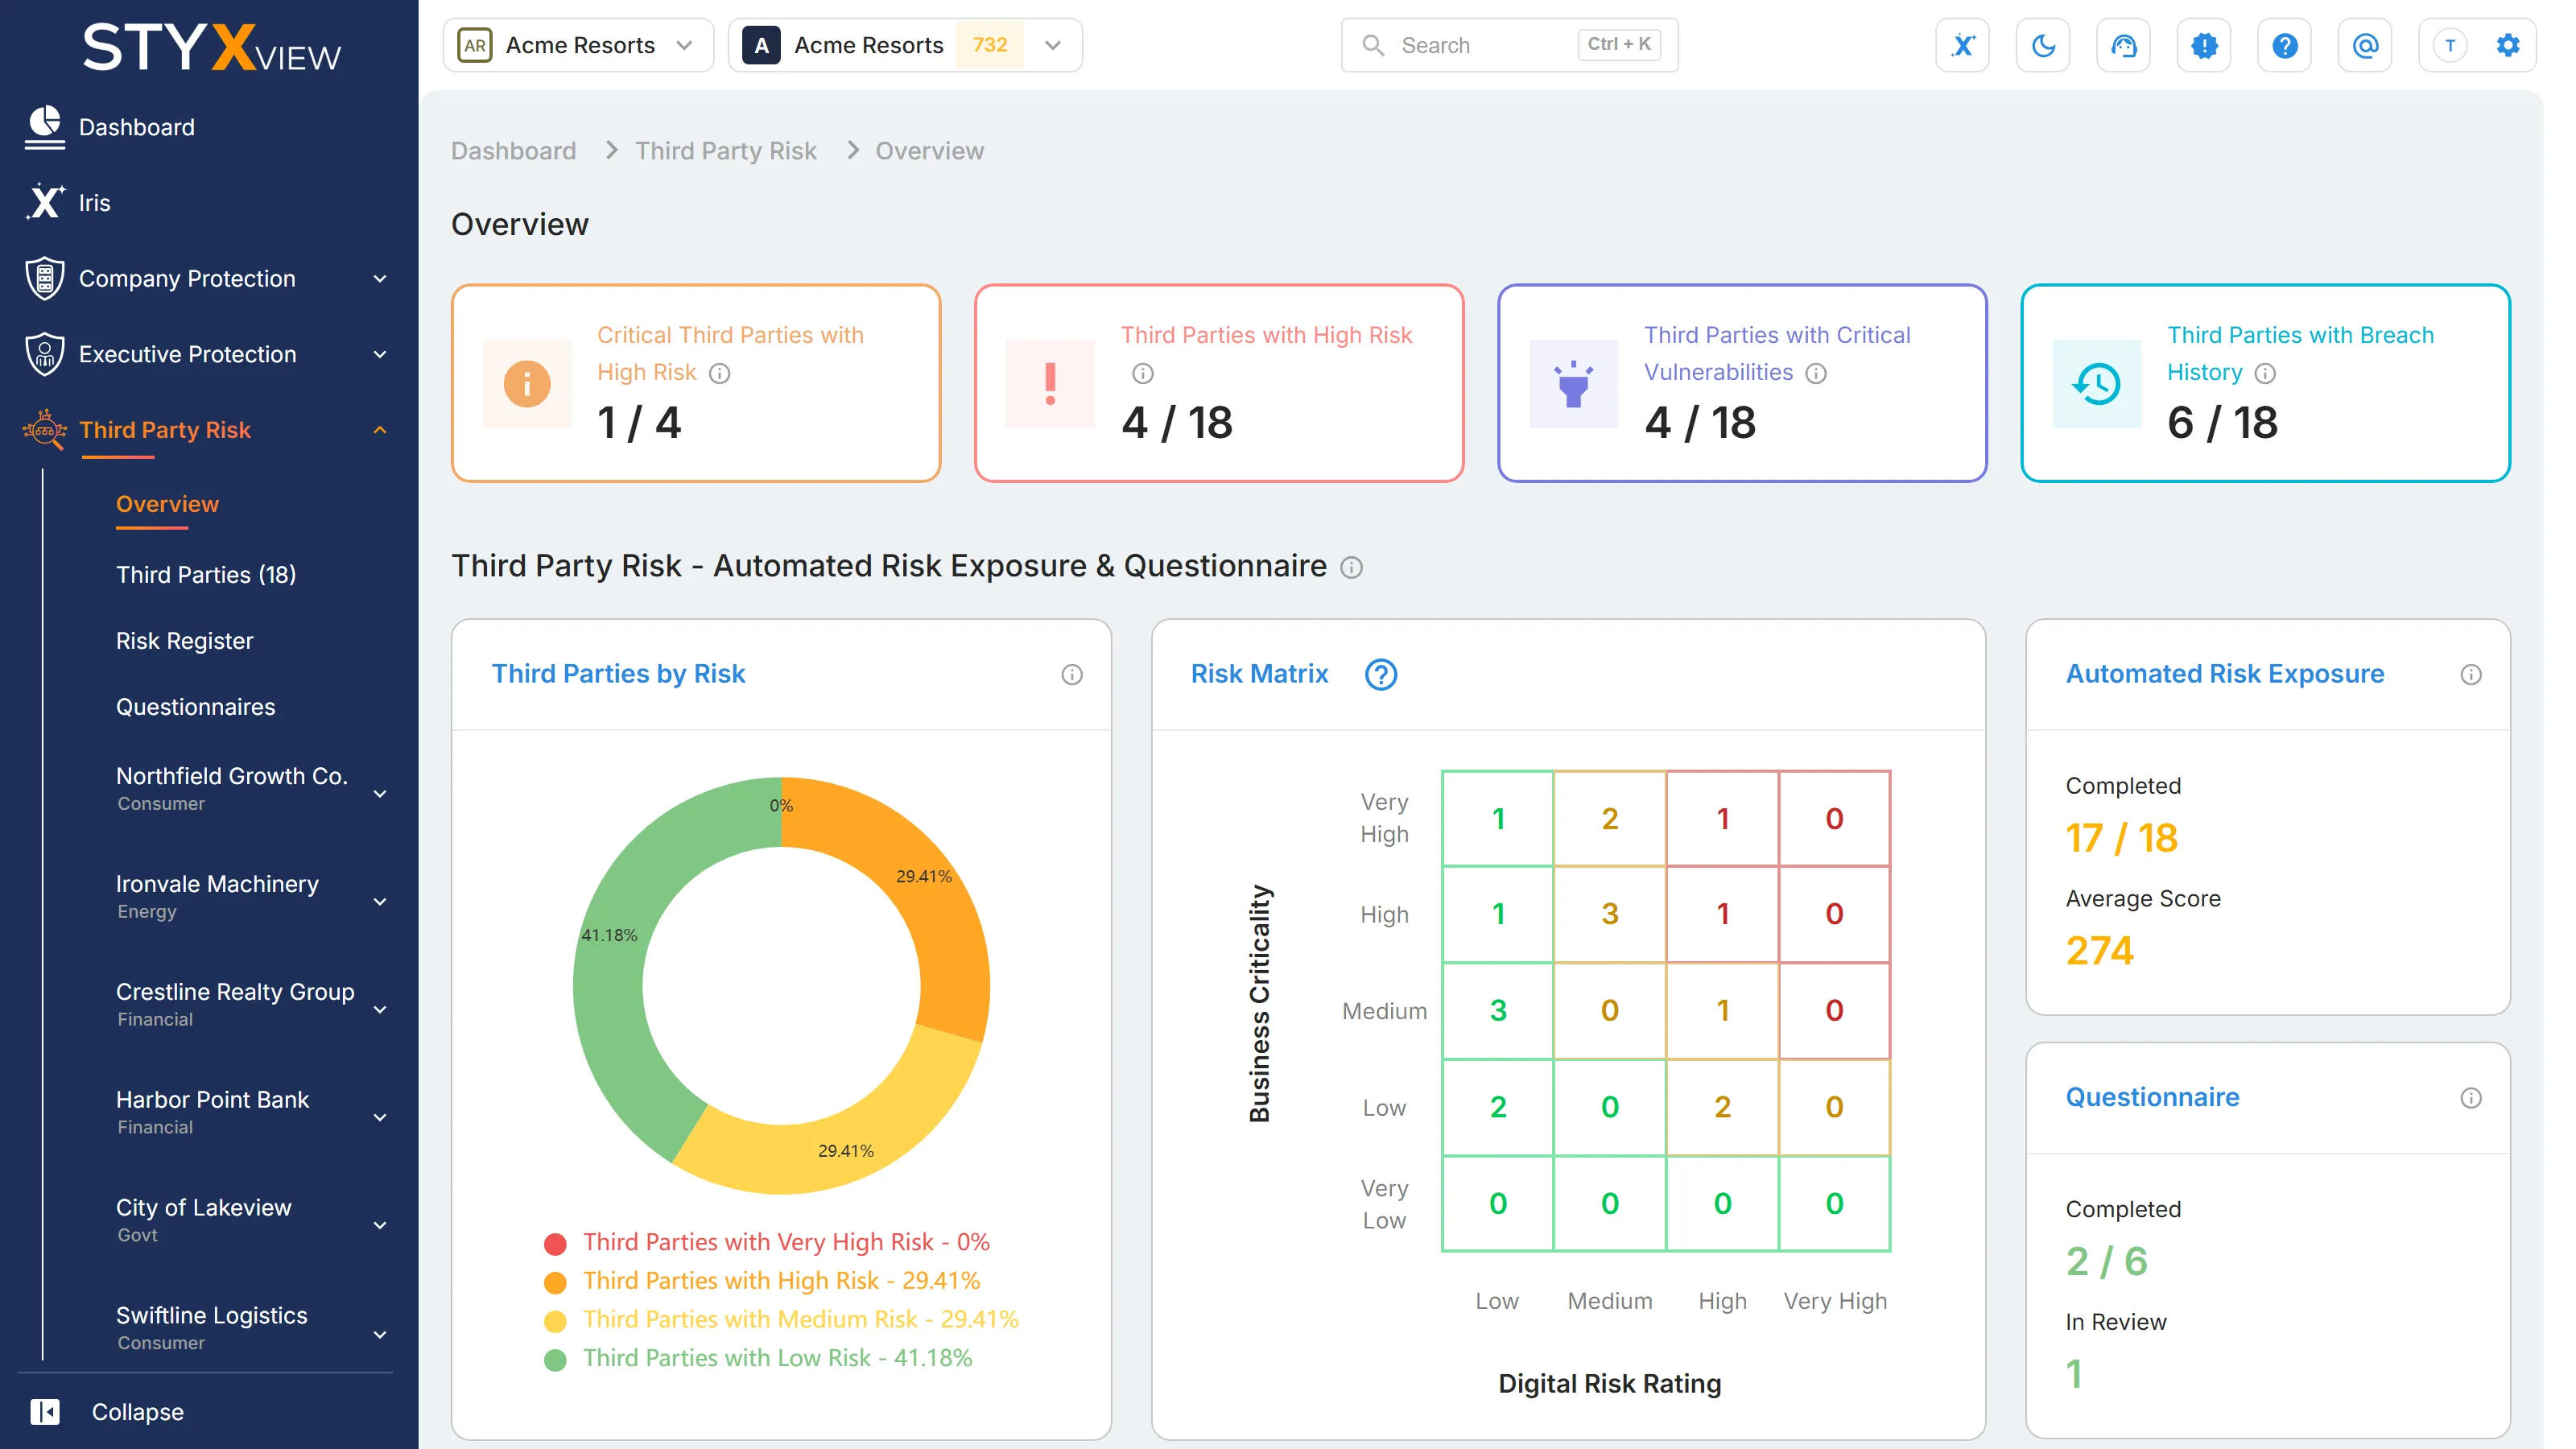The height and width of the screenshot is (1449, 2576).
Task: Click the @ mentions icon
Action: (2365, 45)
